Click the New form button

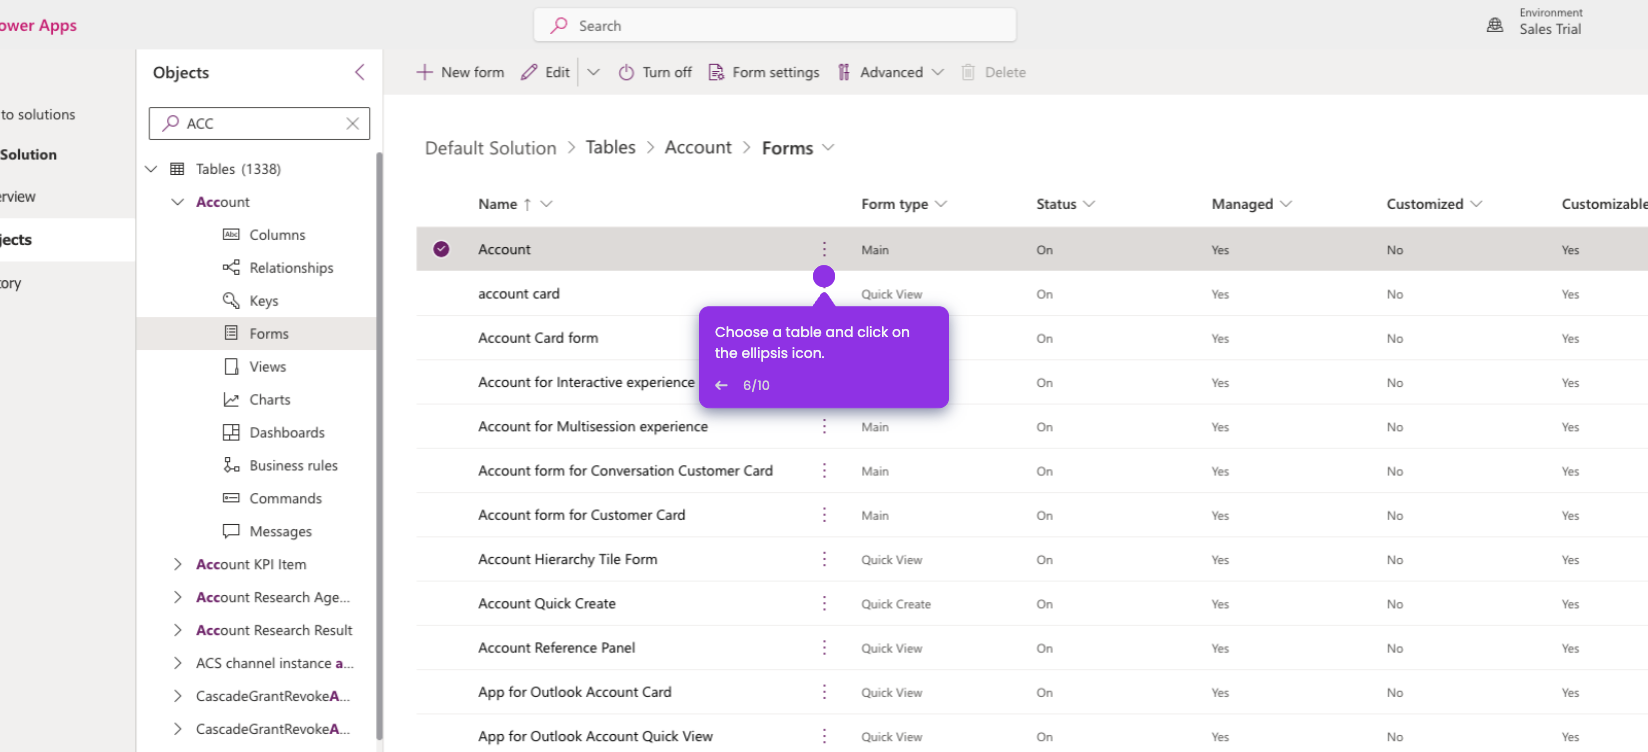point(461,72)
